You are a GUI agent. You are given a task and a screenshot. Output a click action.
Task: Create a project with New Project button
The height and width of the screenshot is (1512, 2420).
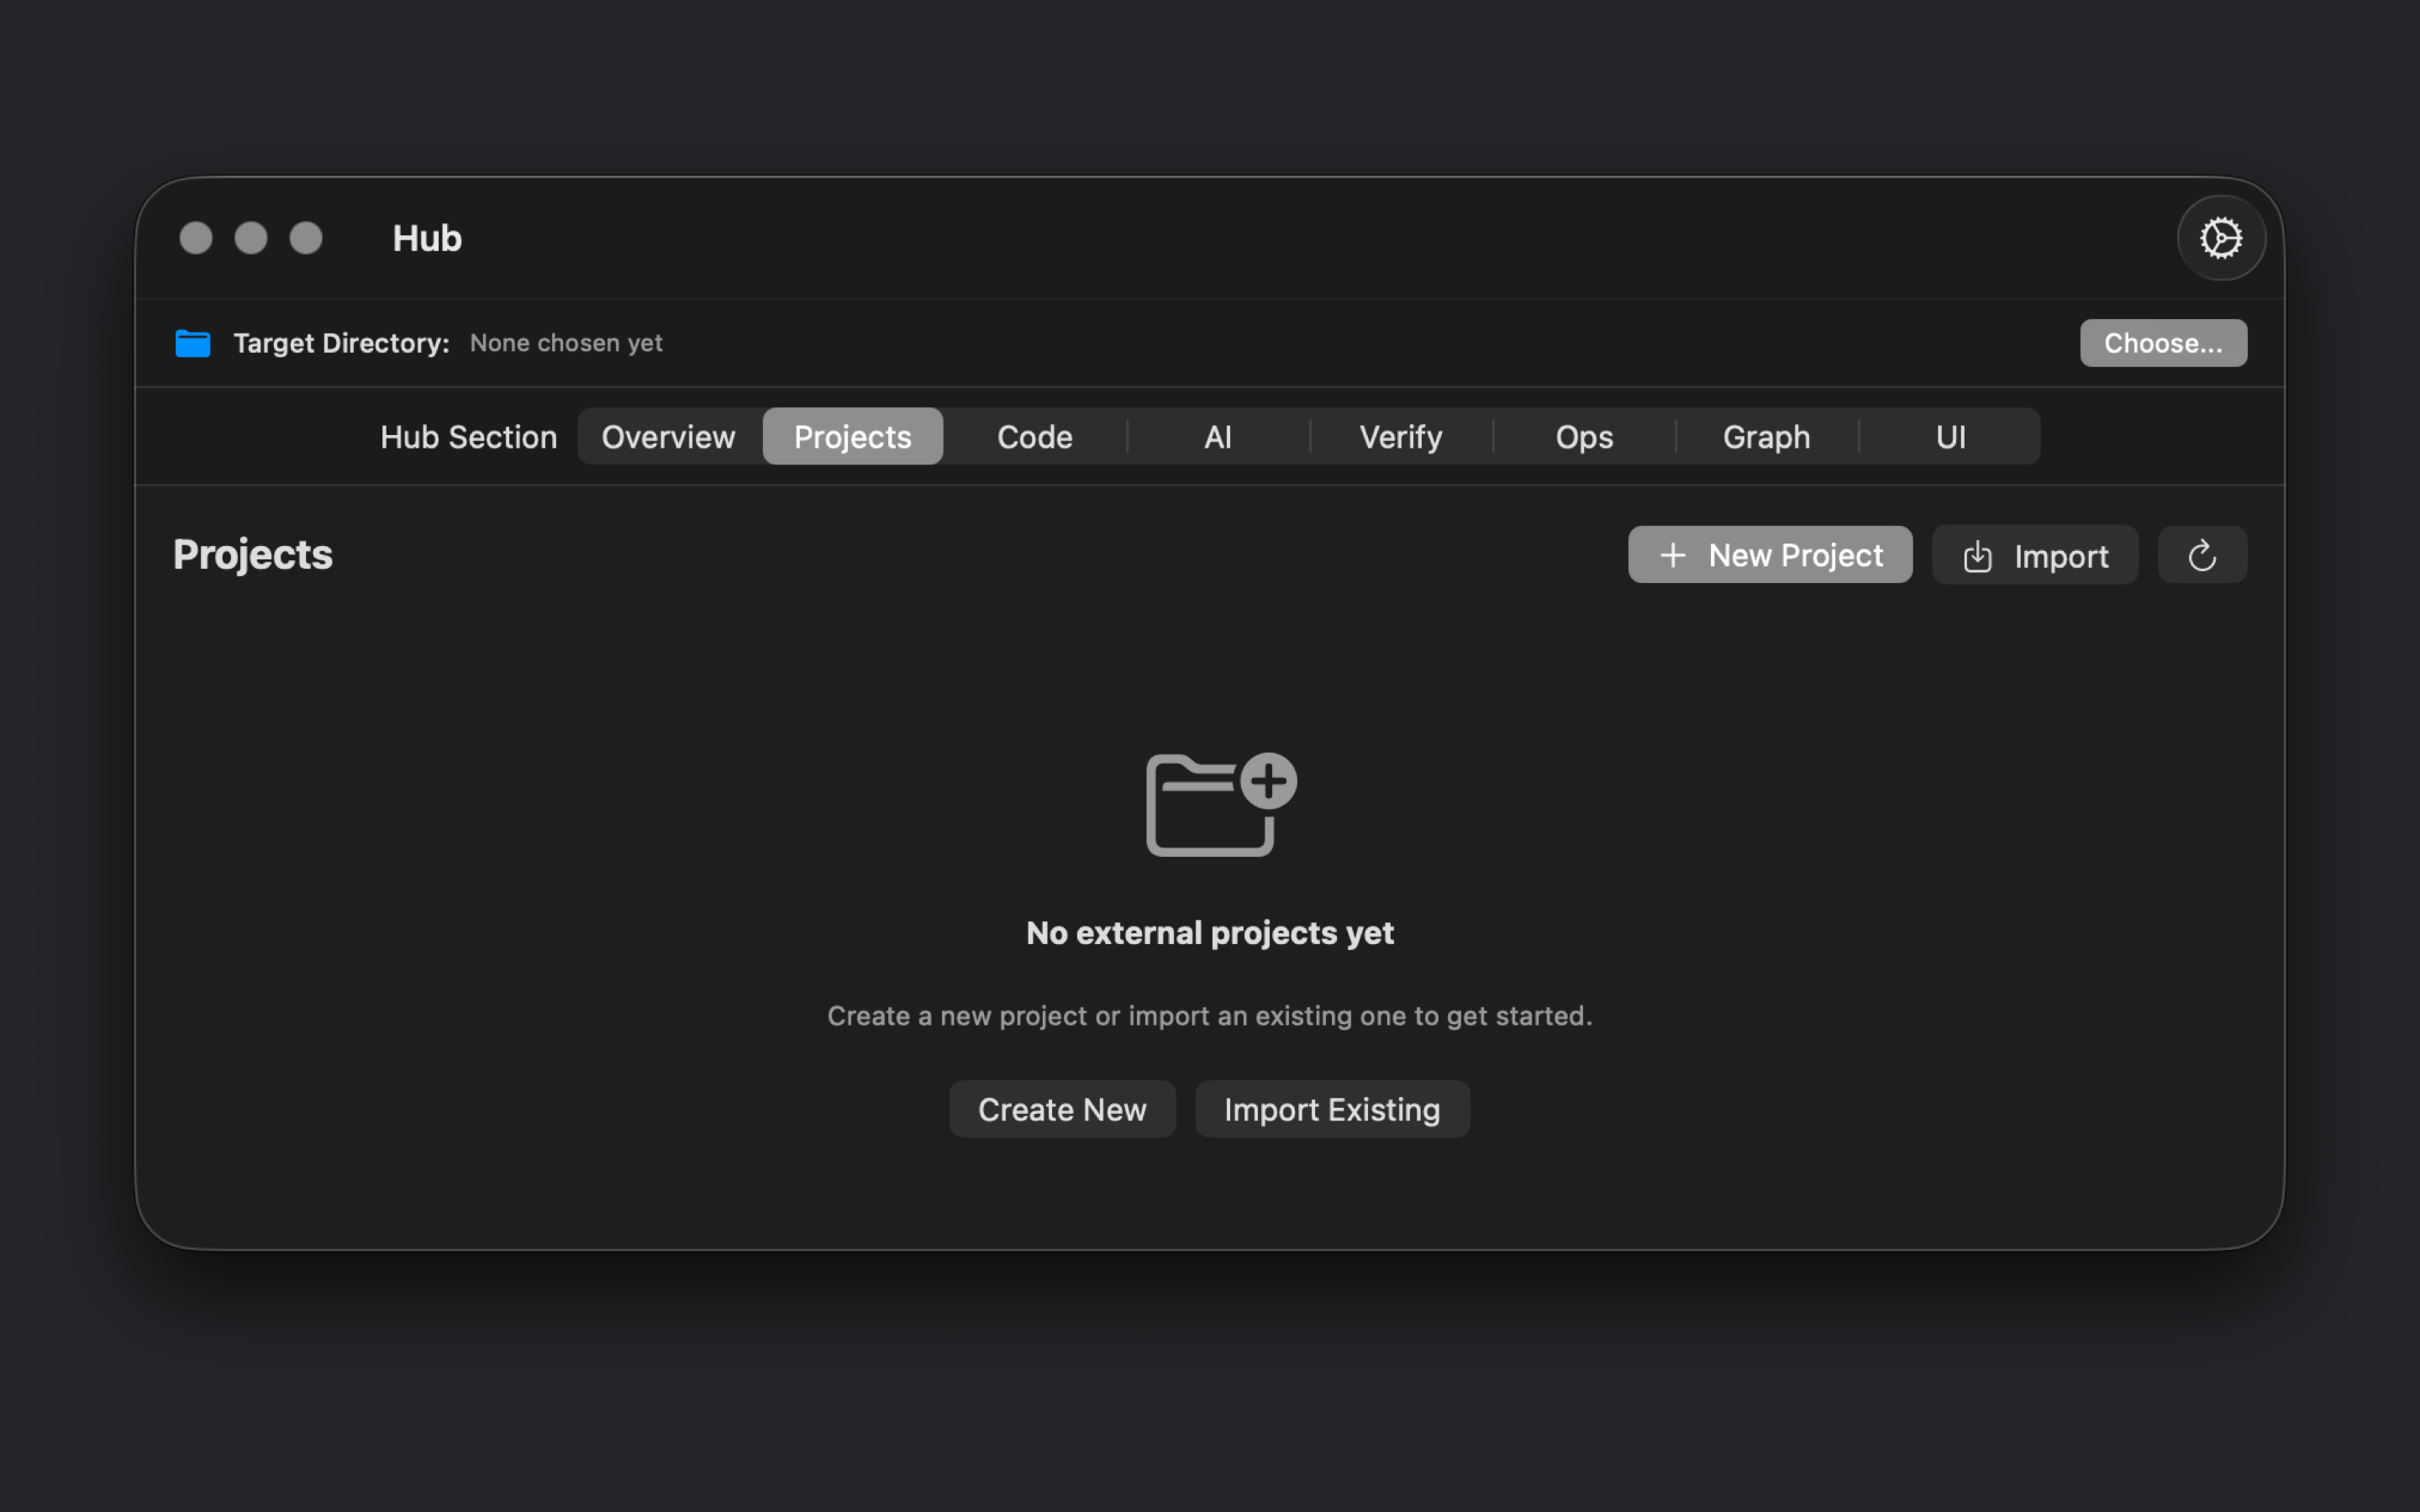1770,555
